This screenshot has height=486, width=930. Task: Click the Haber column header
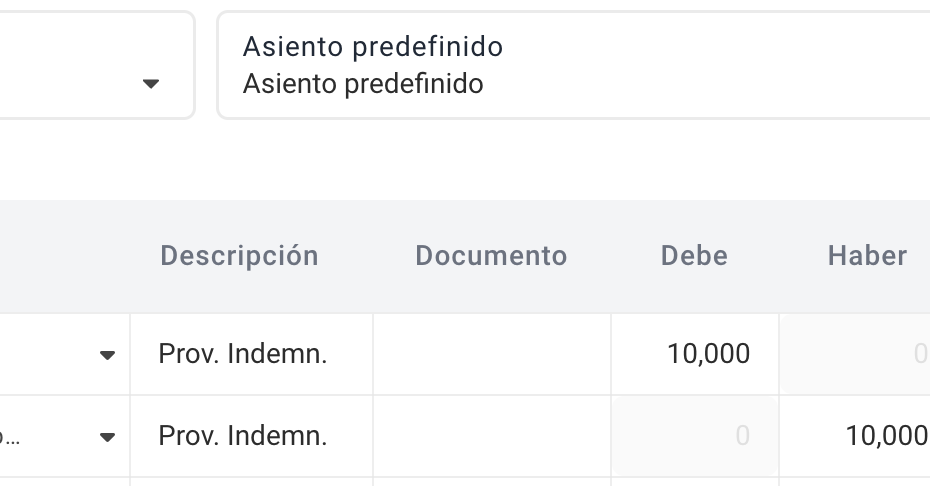click(x=867, y=256)
